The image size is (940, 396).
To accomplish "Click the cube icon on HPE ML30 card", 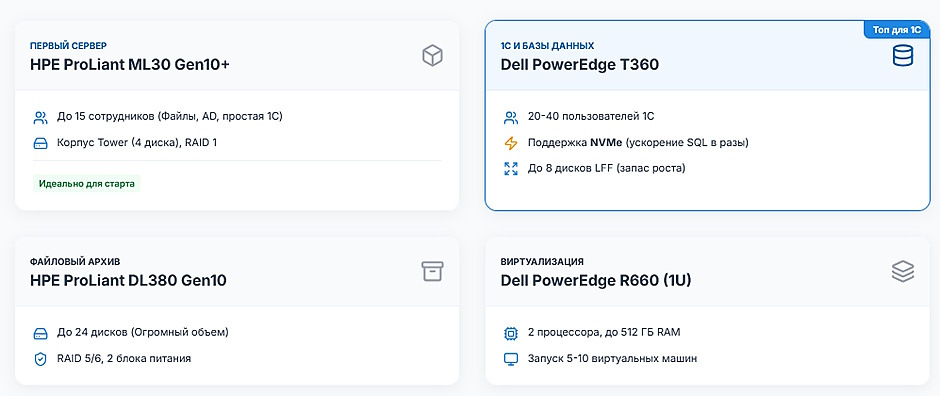I will [432, 56].
